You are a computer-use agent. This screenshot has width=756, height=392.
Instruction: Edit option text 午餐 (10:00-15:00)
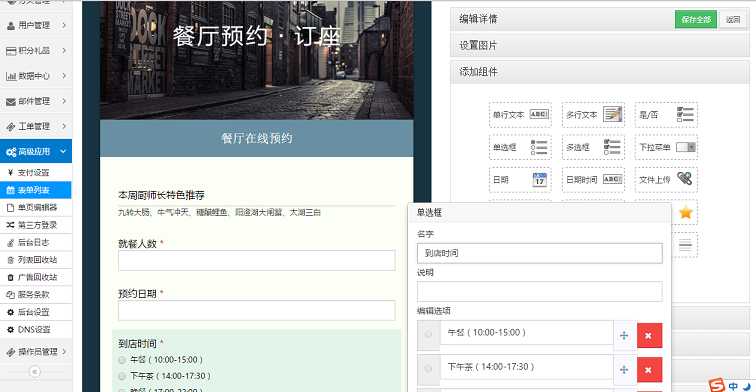(x=526, y=333)
